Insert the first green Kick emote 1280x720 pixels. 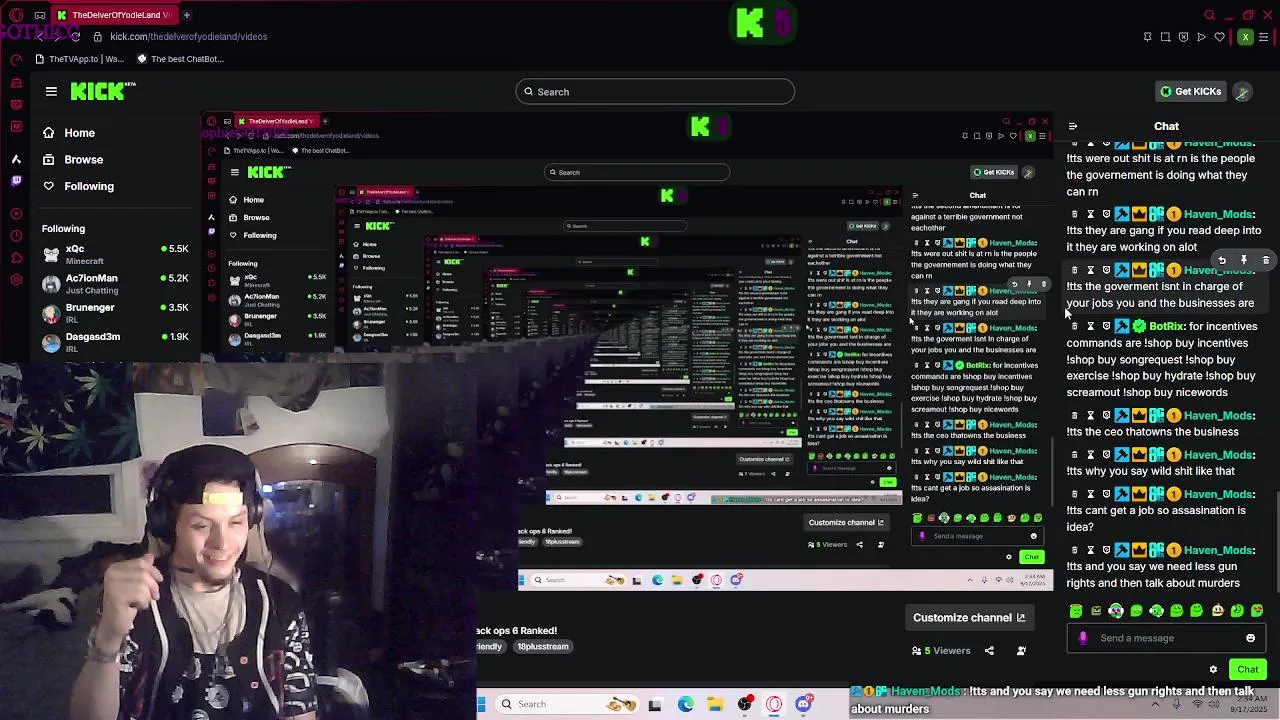(x=1076, y=611)
